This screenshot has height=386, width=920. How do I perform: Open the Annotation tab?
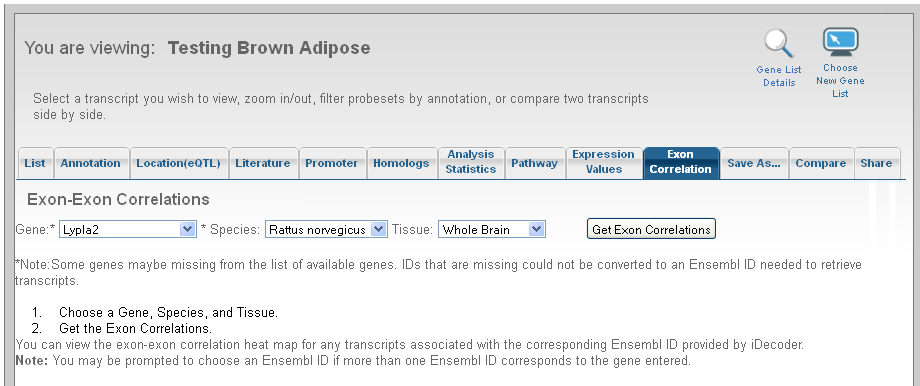[90, 163]
